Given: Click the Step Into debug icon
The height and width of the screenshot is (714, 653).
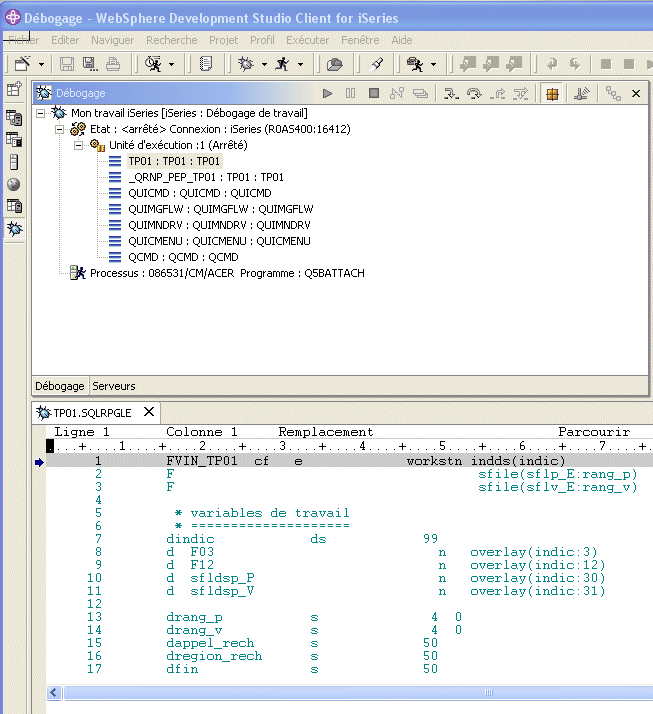Looking at the screenshot, I should tap(451, 93).
